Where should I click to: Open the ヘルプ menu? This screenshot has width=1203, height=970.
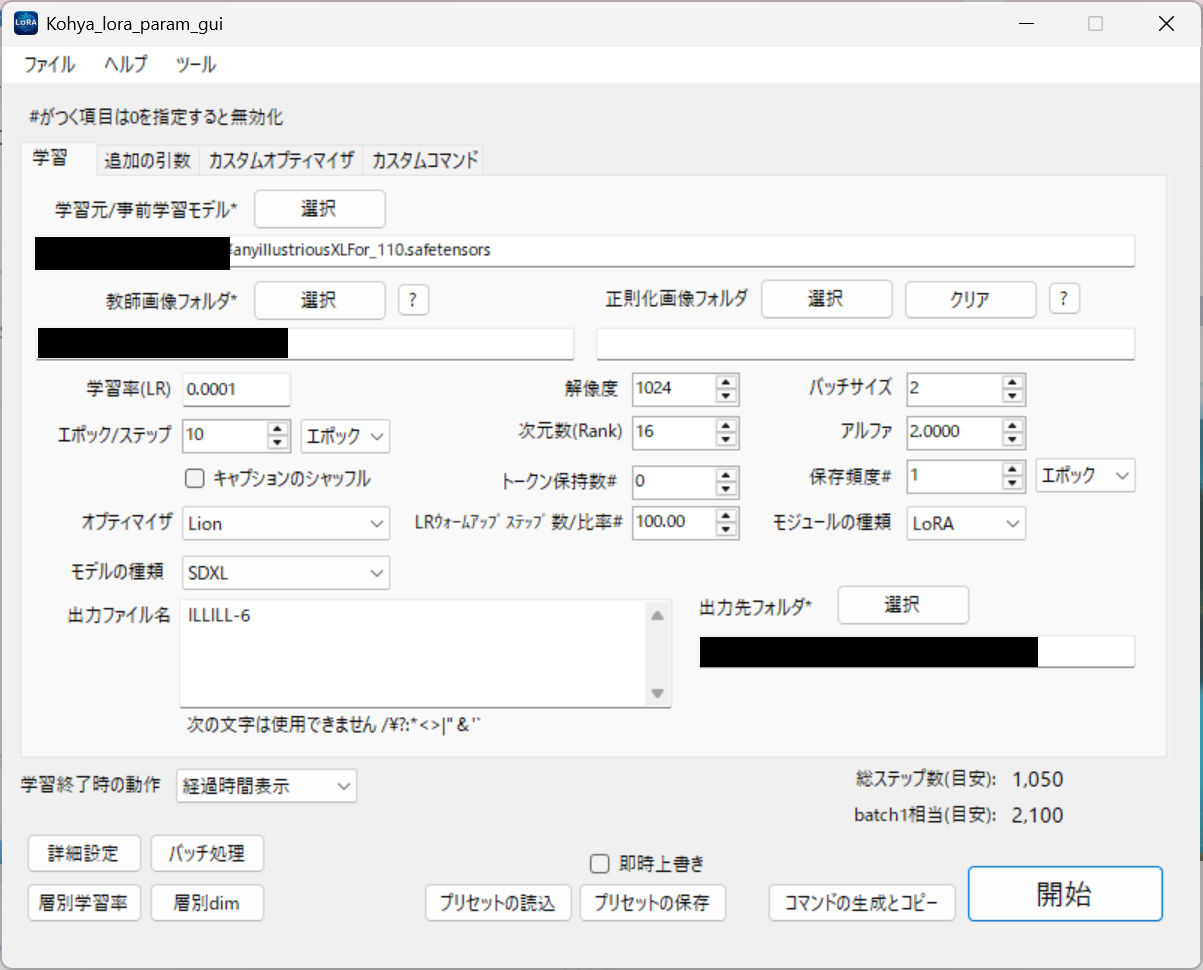click(x=125, y=65)
